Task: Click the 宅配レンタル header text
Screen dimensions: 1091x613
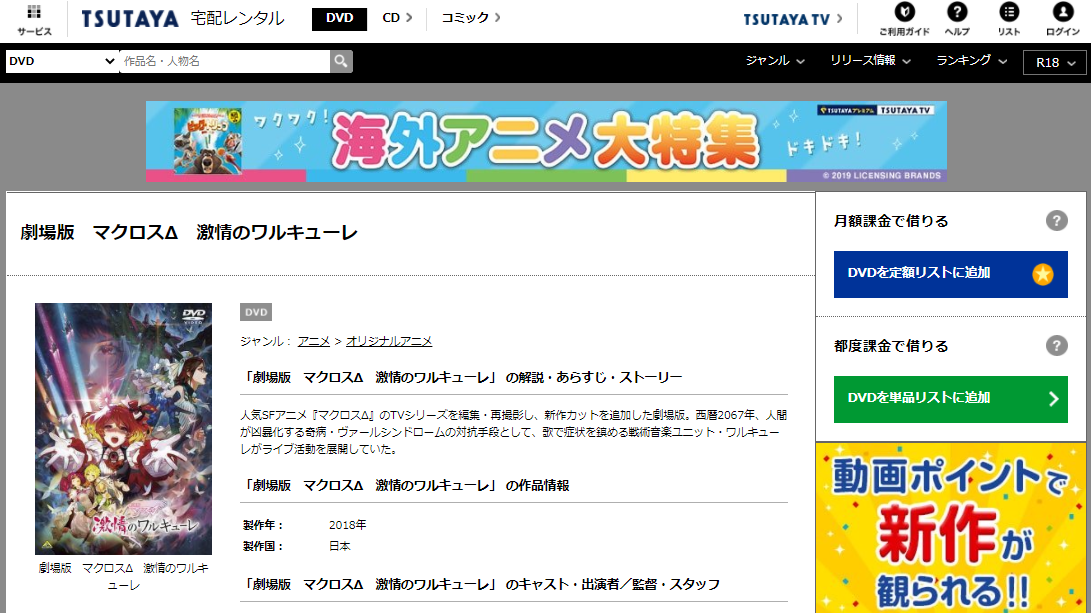Action: pyautogui.click(x=237, y=19)
